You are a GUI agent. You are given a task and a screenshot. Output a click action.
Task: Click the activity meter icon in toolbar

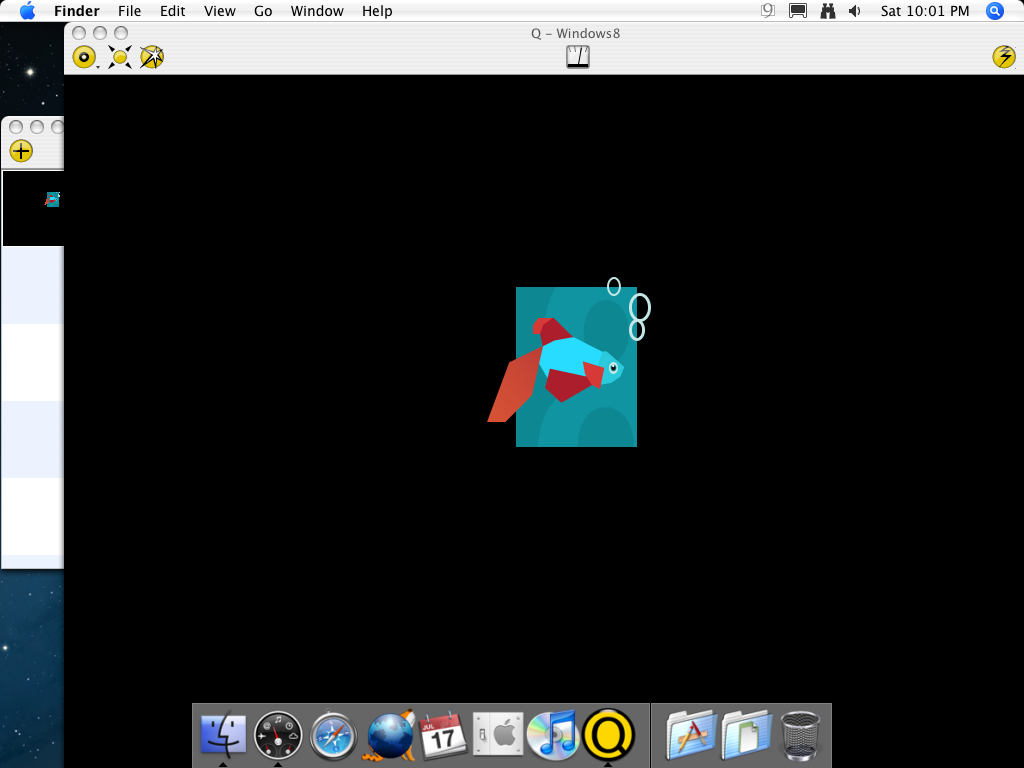[x=577, y=57]
